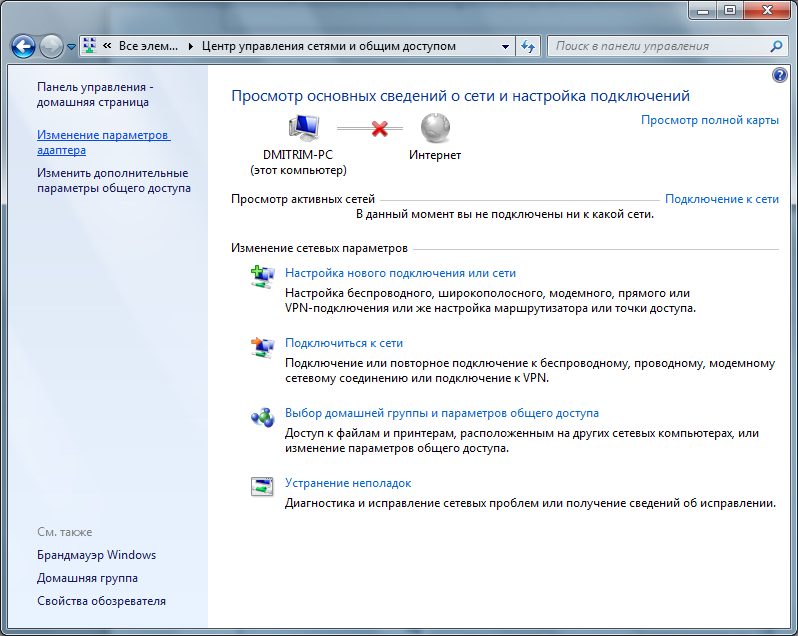Click the Control Panel icon in address bar

90,46
